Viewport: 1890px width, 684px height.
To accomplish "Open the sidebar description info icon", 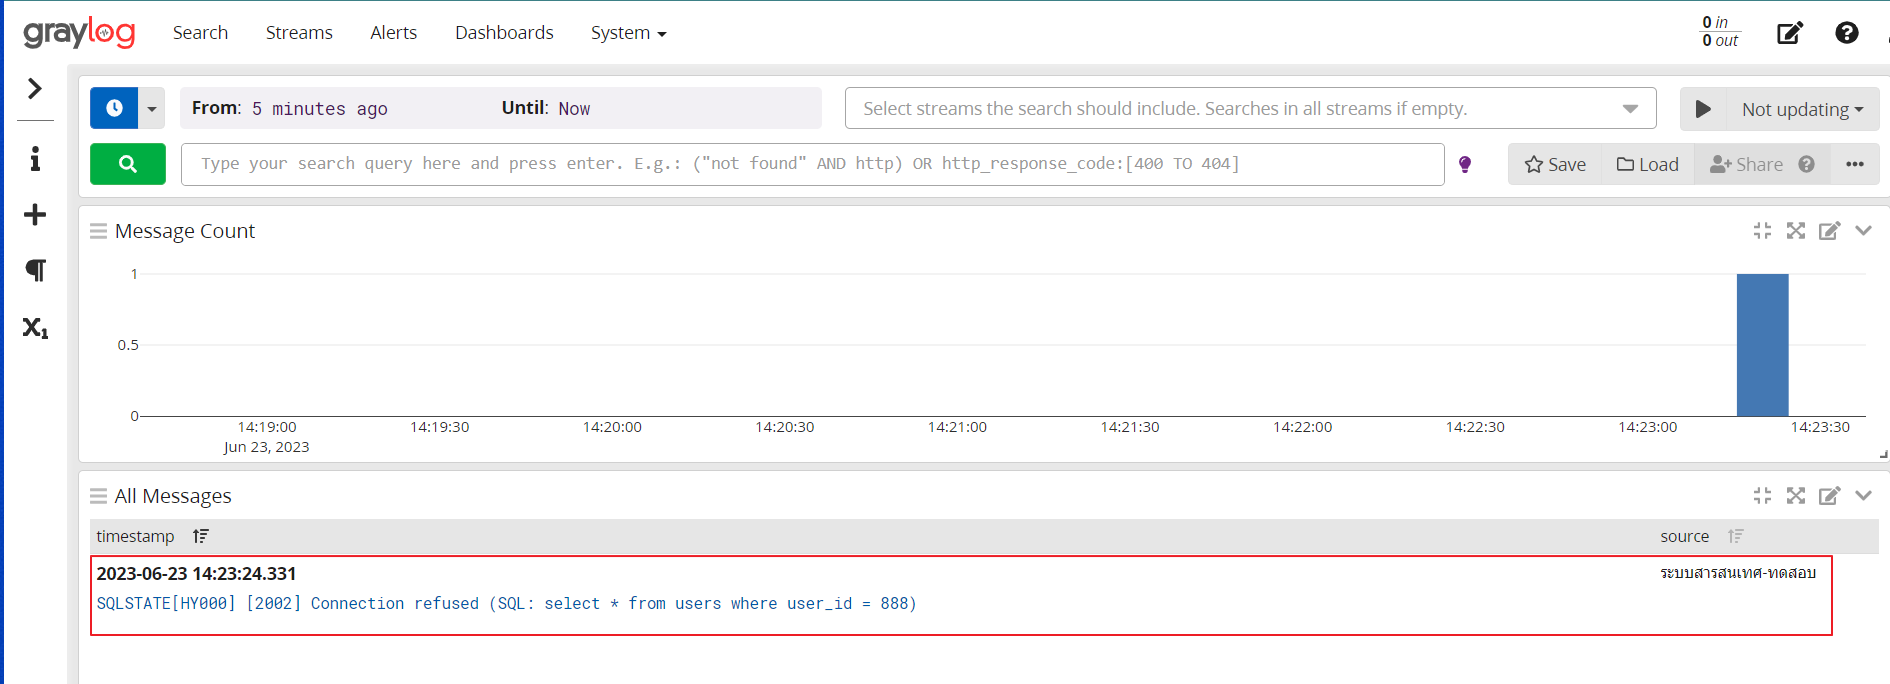I will click(35, 159).
